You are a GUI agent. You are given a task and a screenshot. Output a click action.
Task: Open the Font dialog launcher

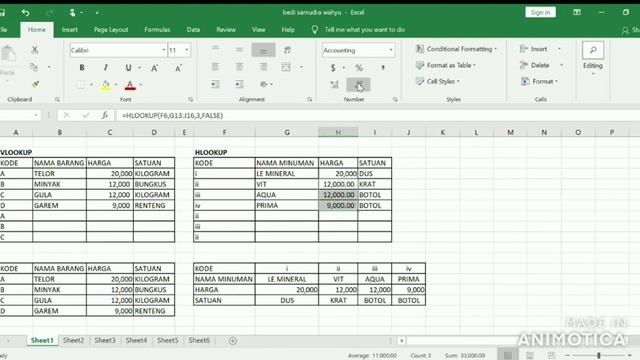click(191, 100)
